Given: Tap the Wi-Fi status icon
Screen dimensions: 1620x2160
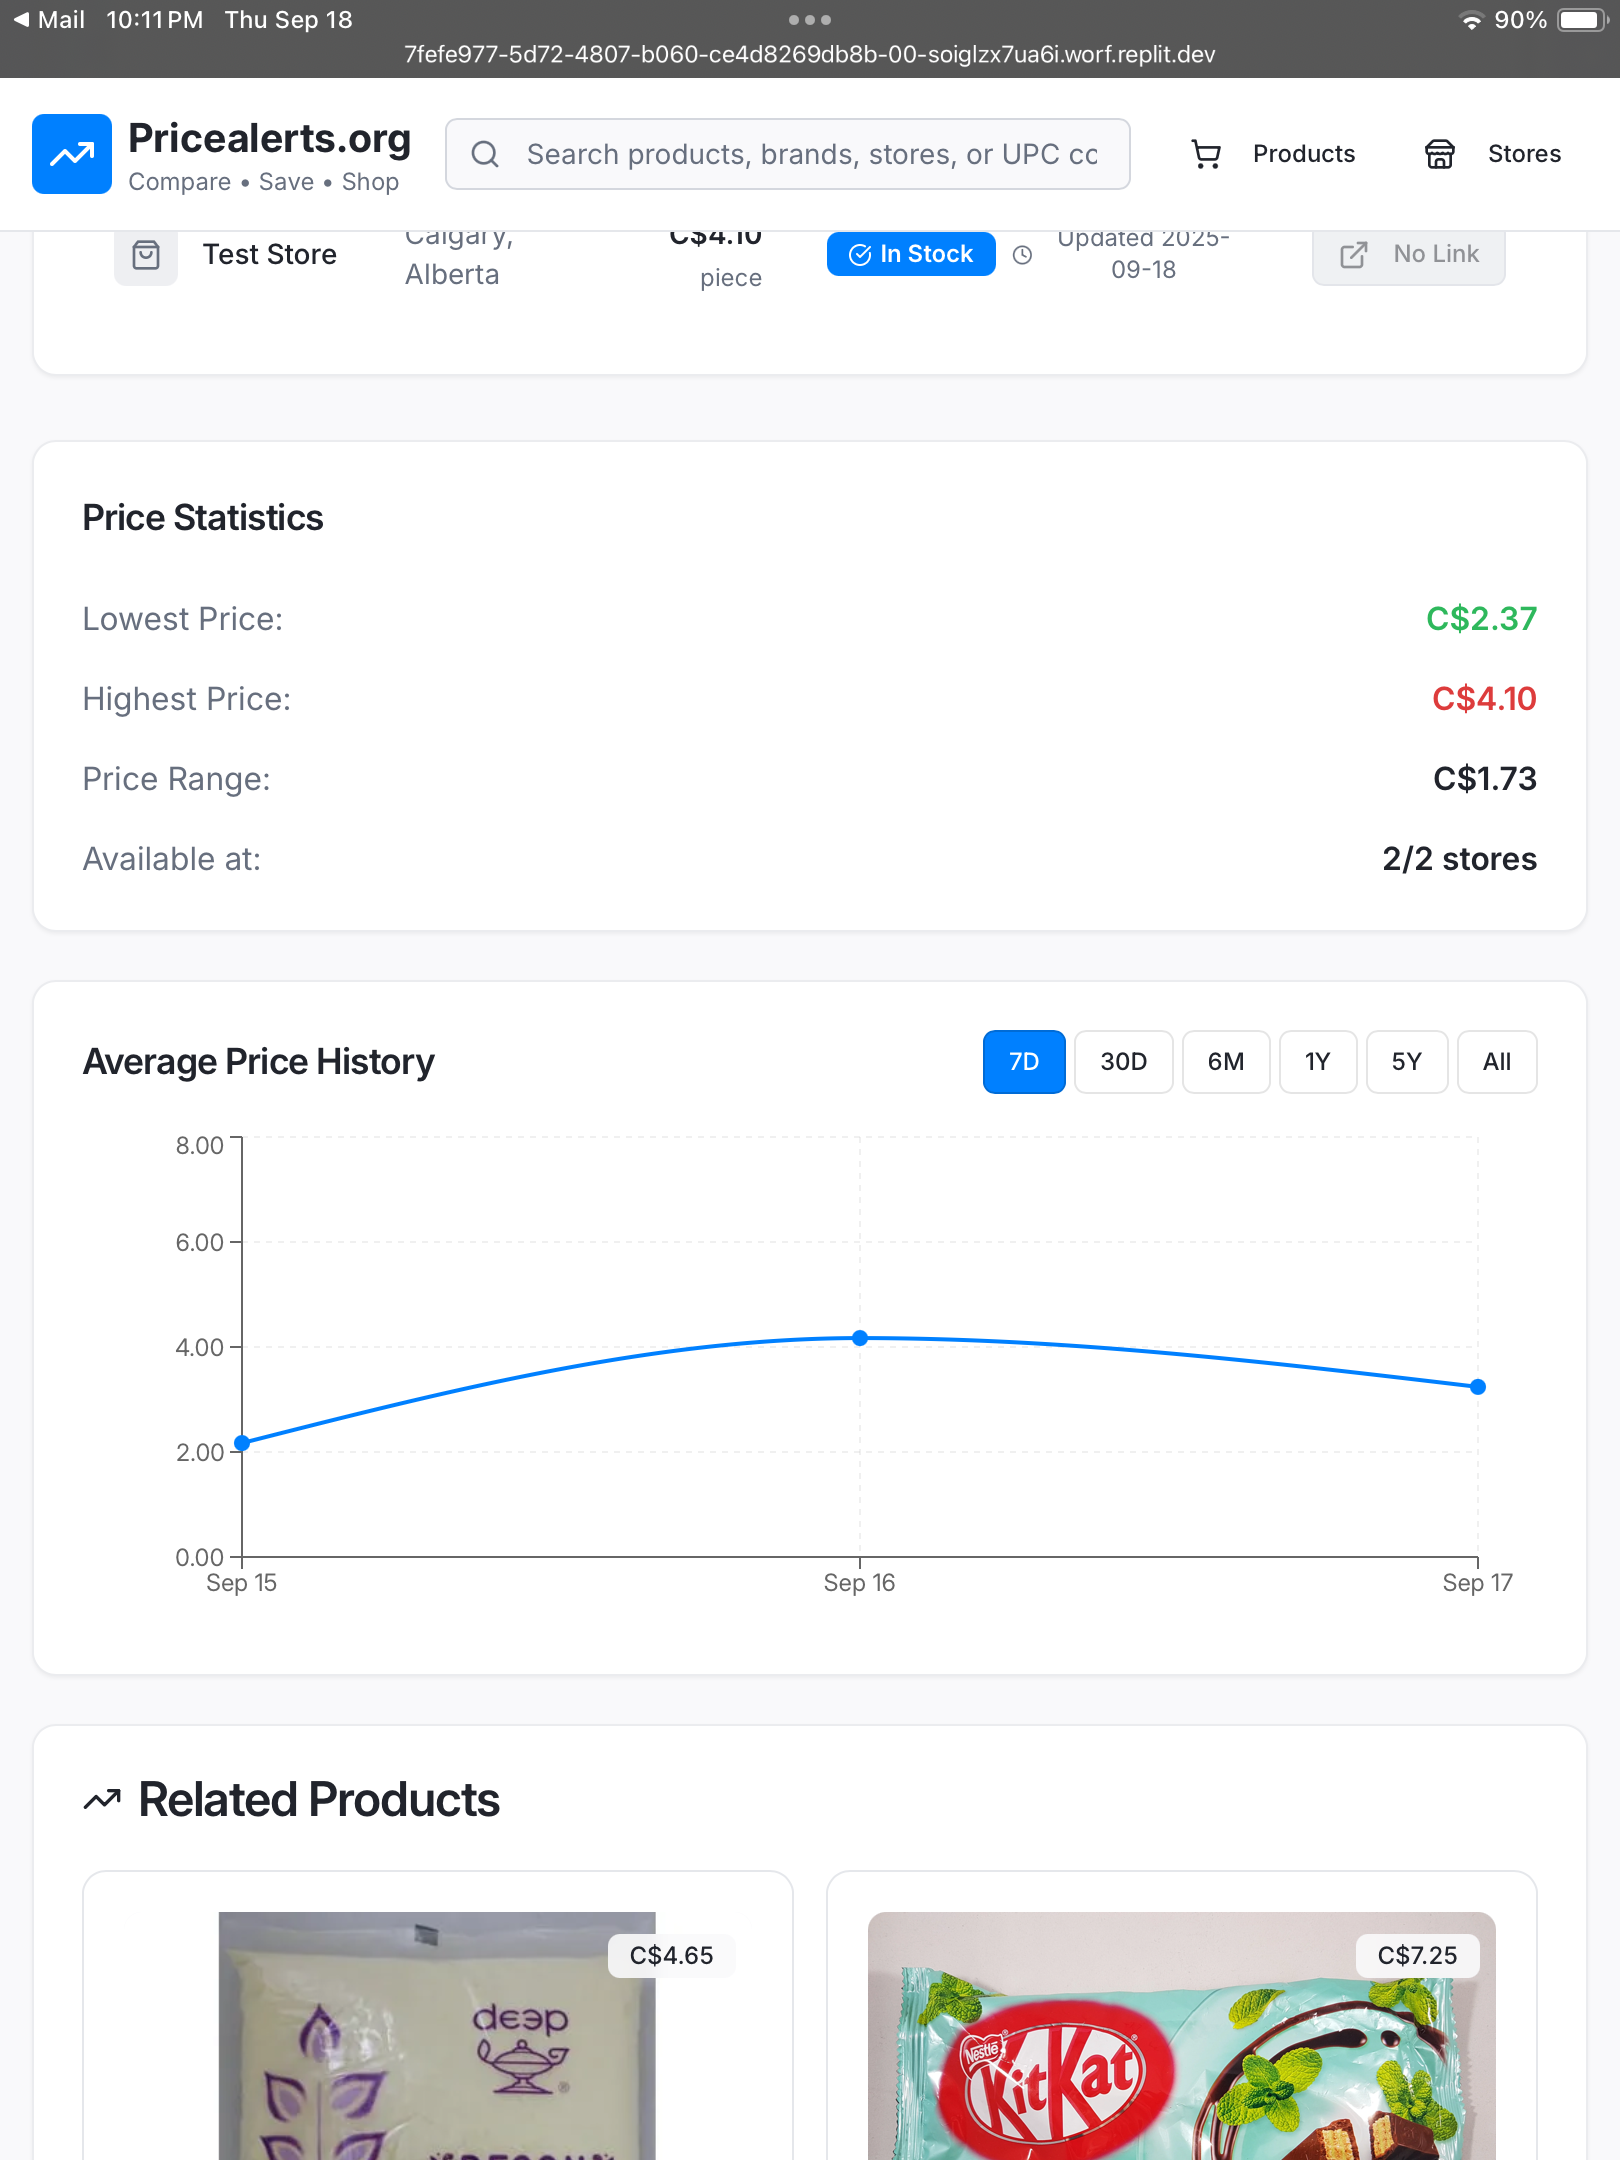Looking at the screenshot, I should [1471, 20].
